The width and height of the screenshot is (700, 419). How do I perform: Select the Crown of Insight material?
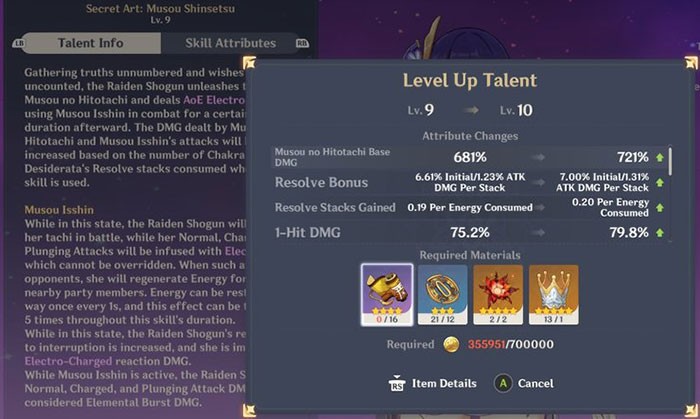click(x=554, y=295)
